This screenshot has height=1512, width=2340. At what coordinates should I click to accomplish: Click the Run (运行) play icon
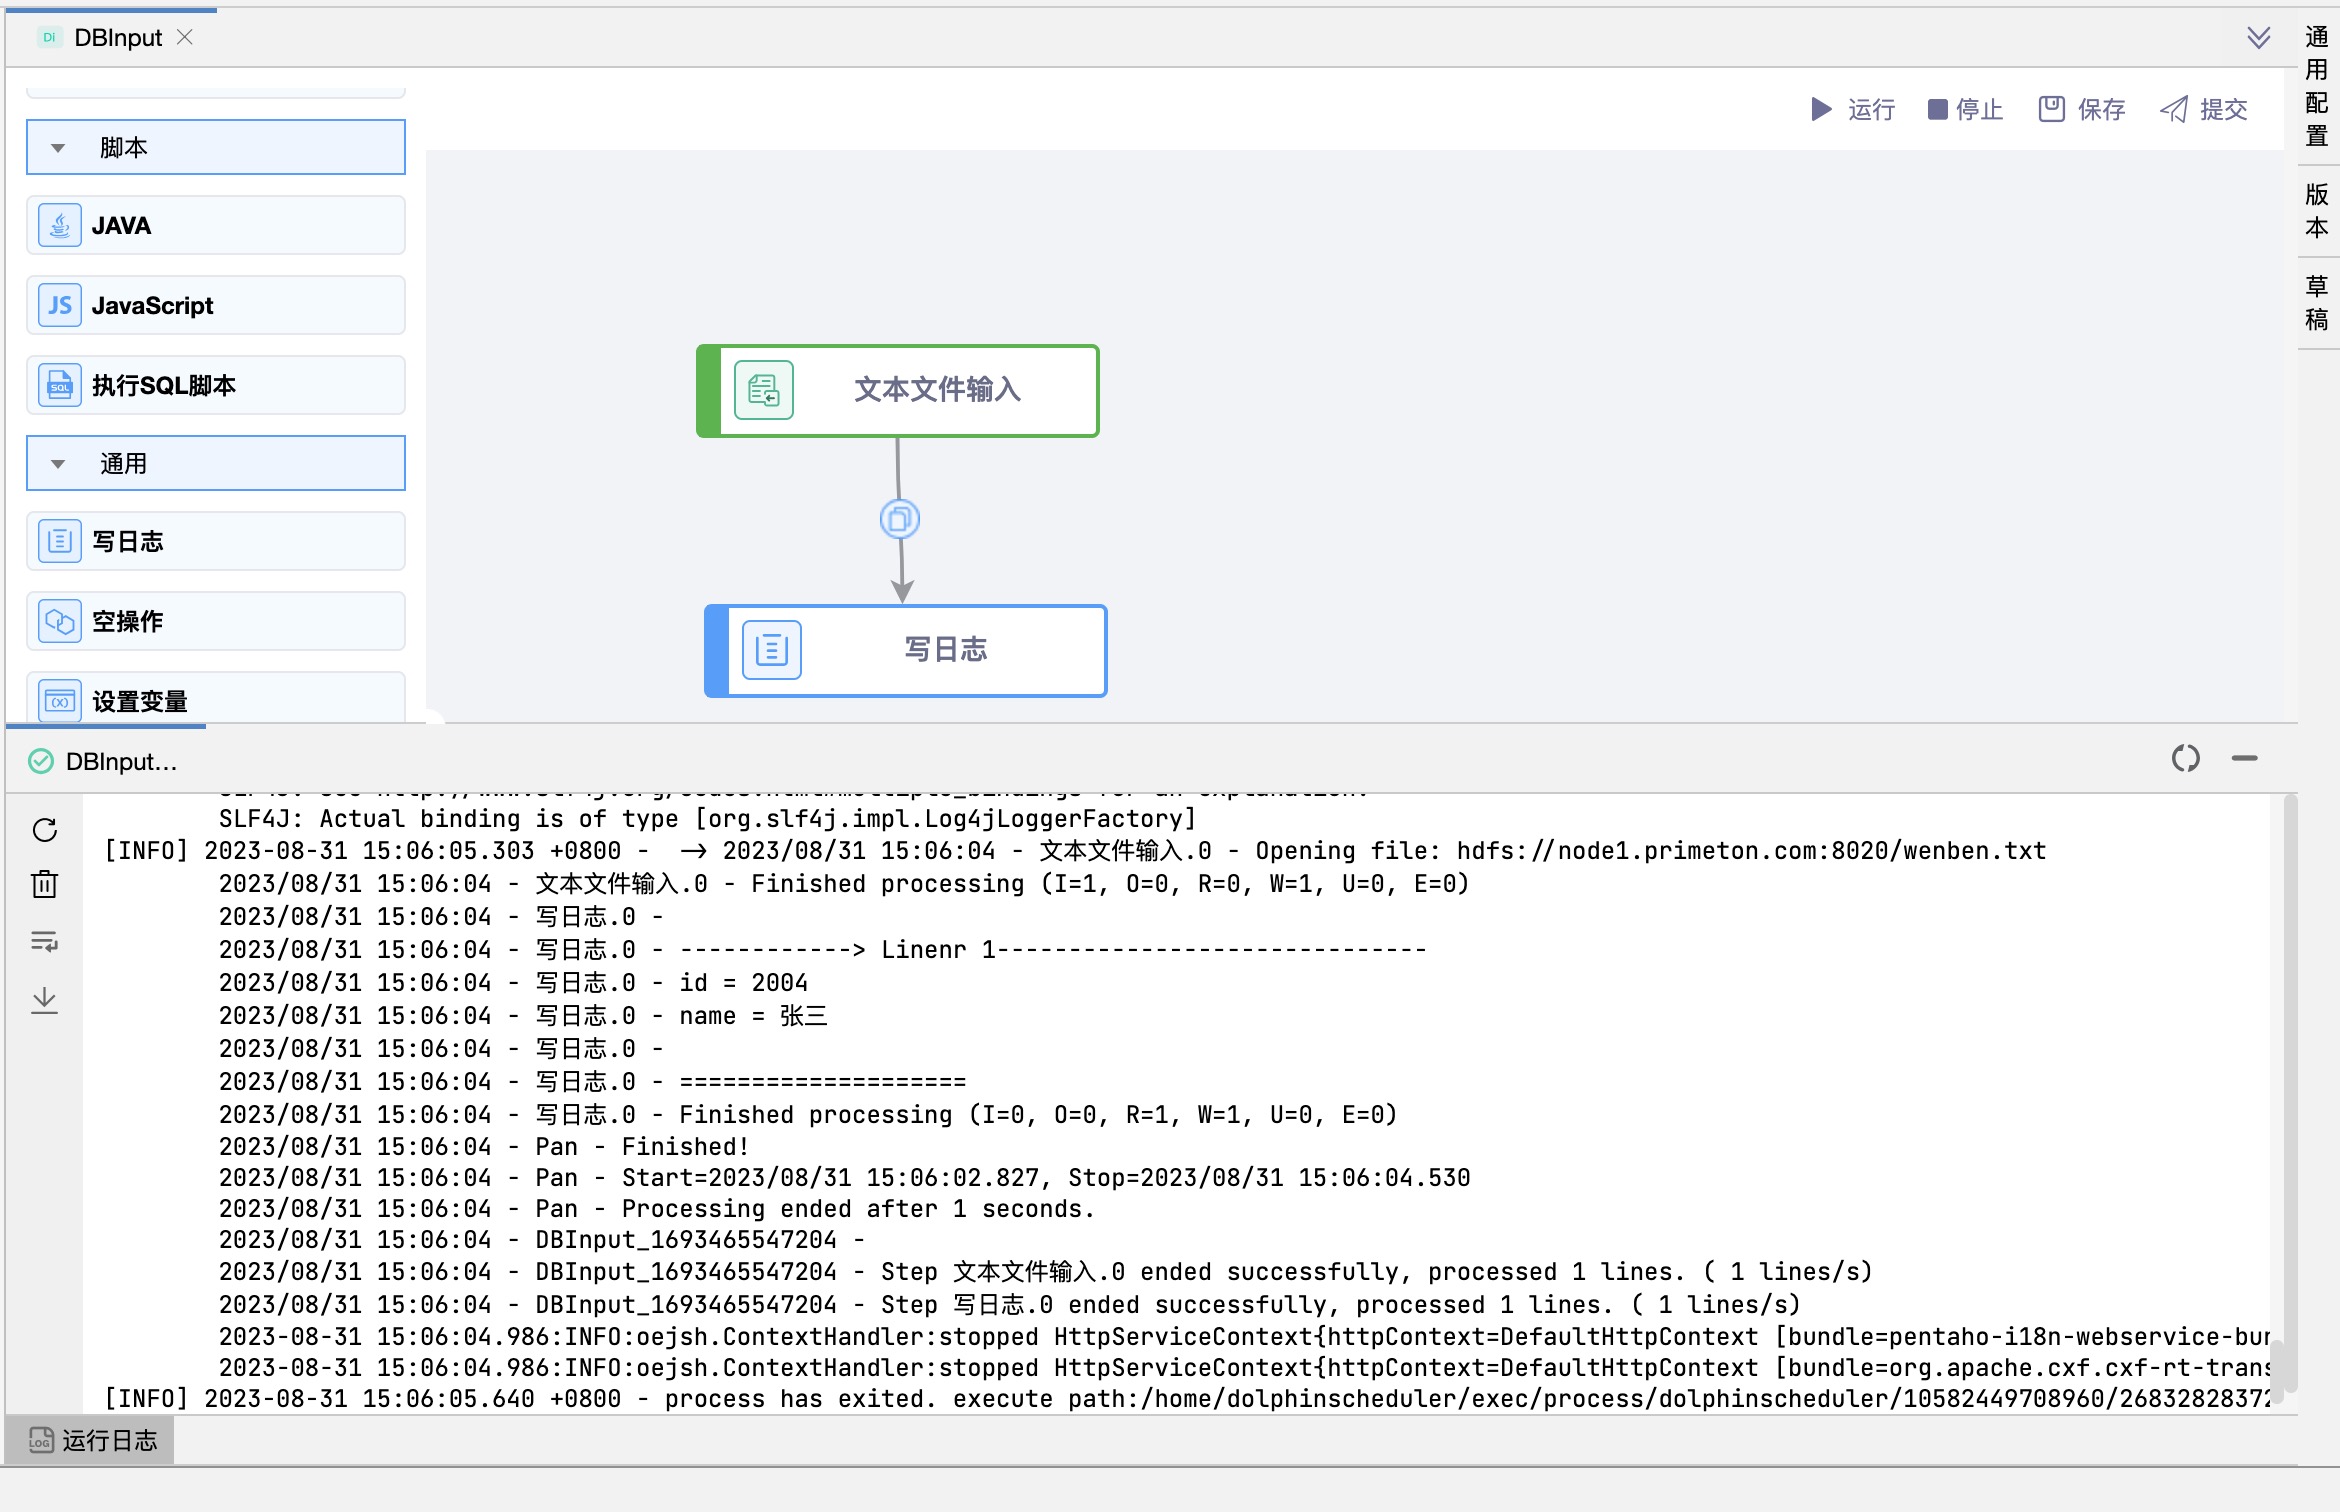[x=1821, y=109]
